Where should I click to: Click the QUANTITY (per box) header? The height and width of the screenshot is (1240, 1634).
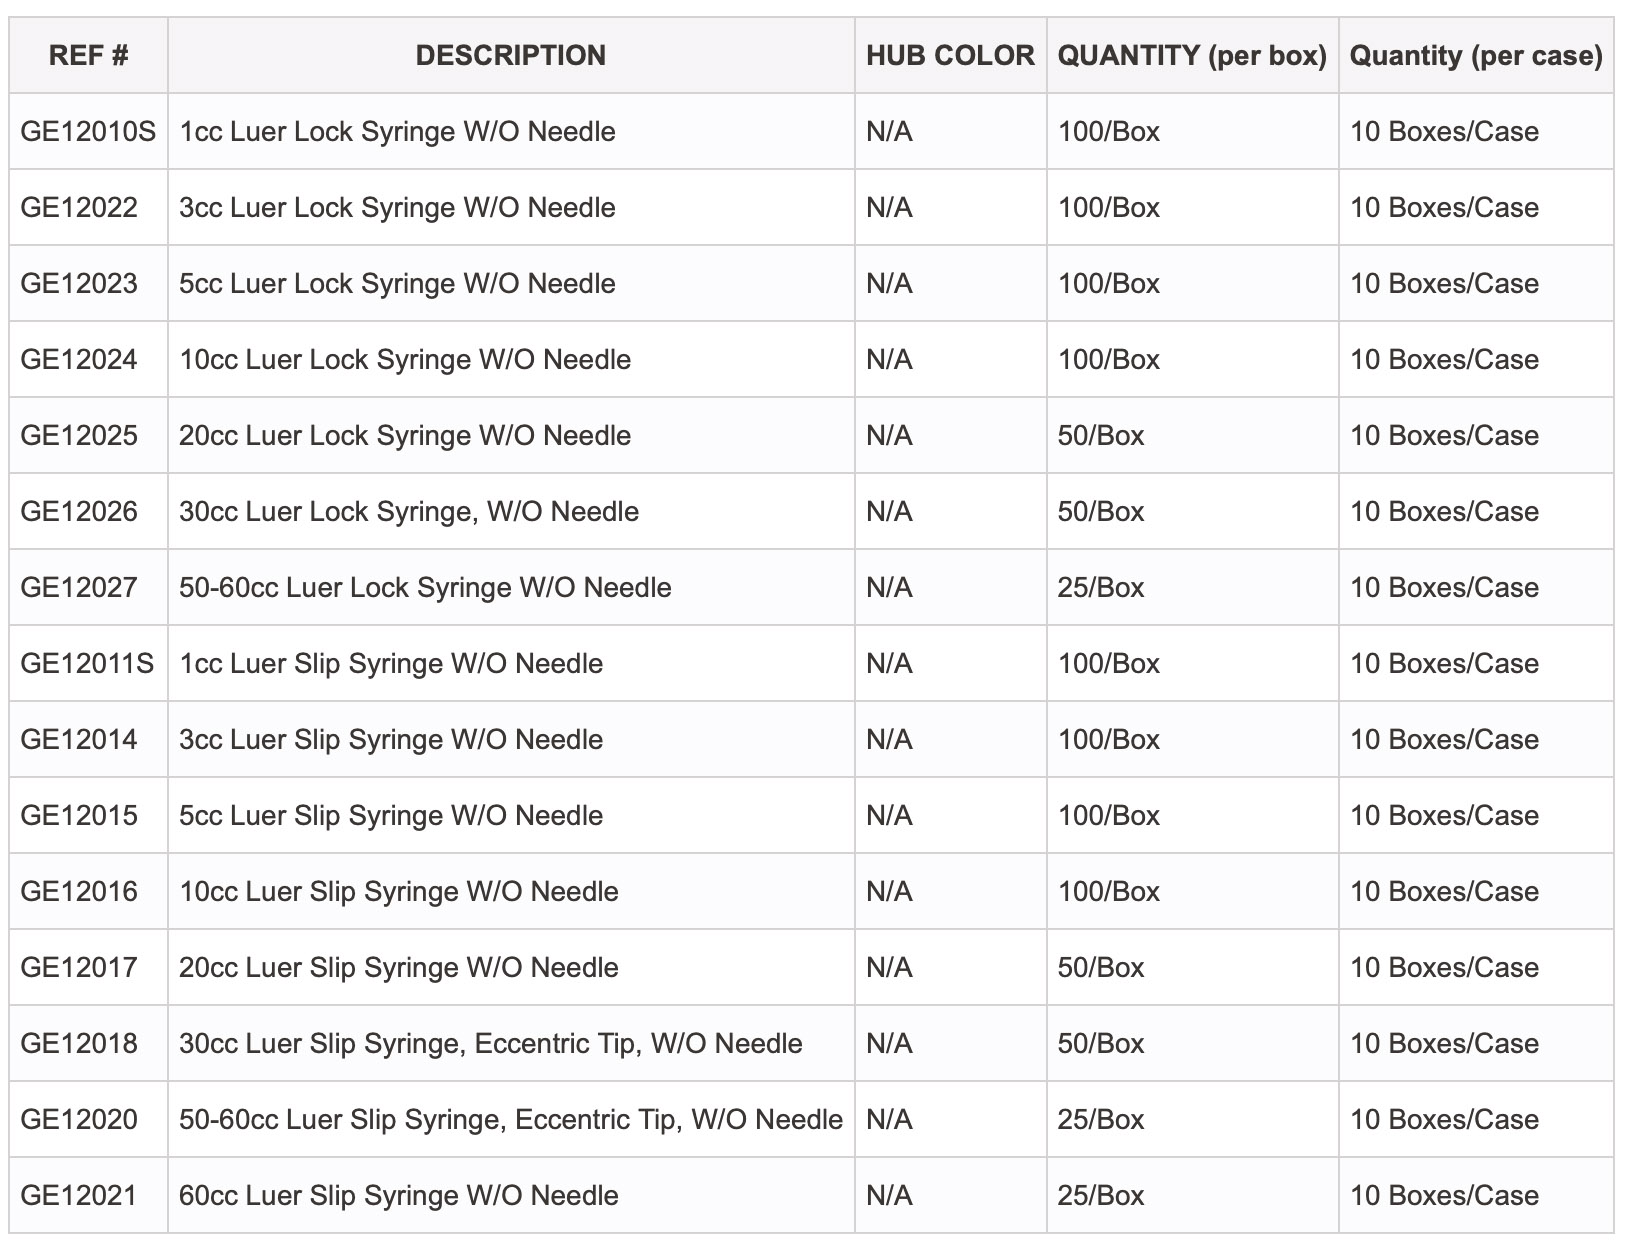[1192, 55]
